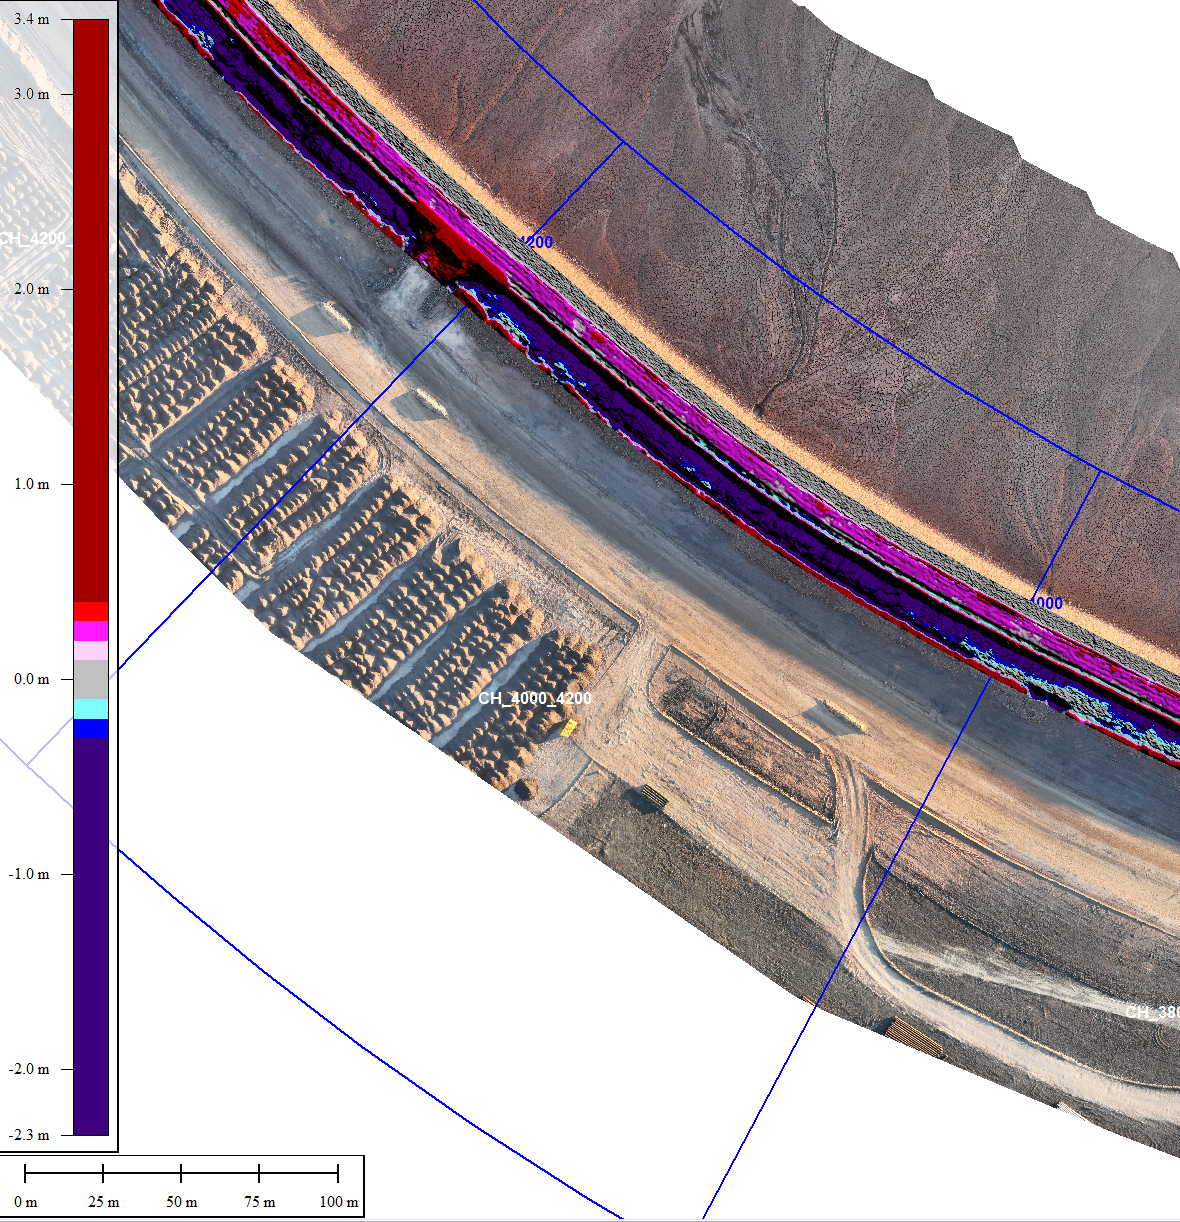1180x1222 pixels.
Task: Click the CH_4000_4200 map label
Action: pyautogui.click(x=535, y=698)
